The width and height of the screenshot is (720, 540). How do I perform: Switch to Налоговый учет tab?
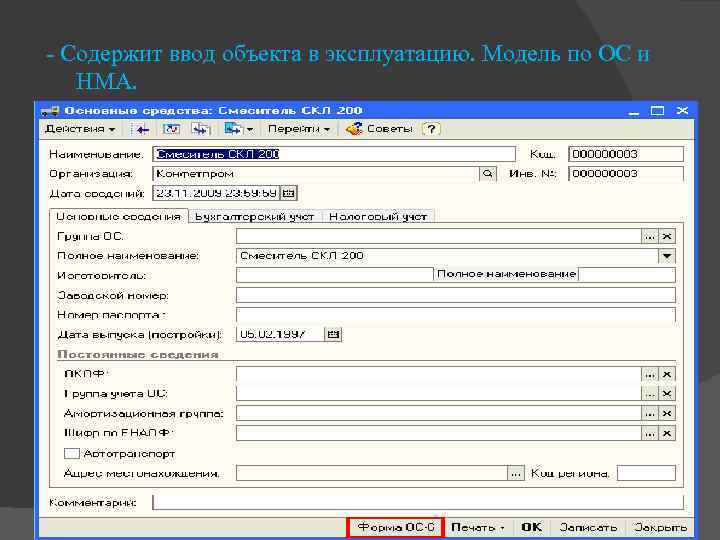[x=378, y=217]
